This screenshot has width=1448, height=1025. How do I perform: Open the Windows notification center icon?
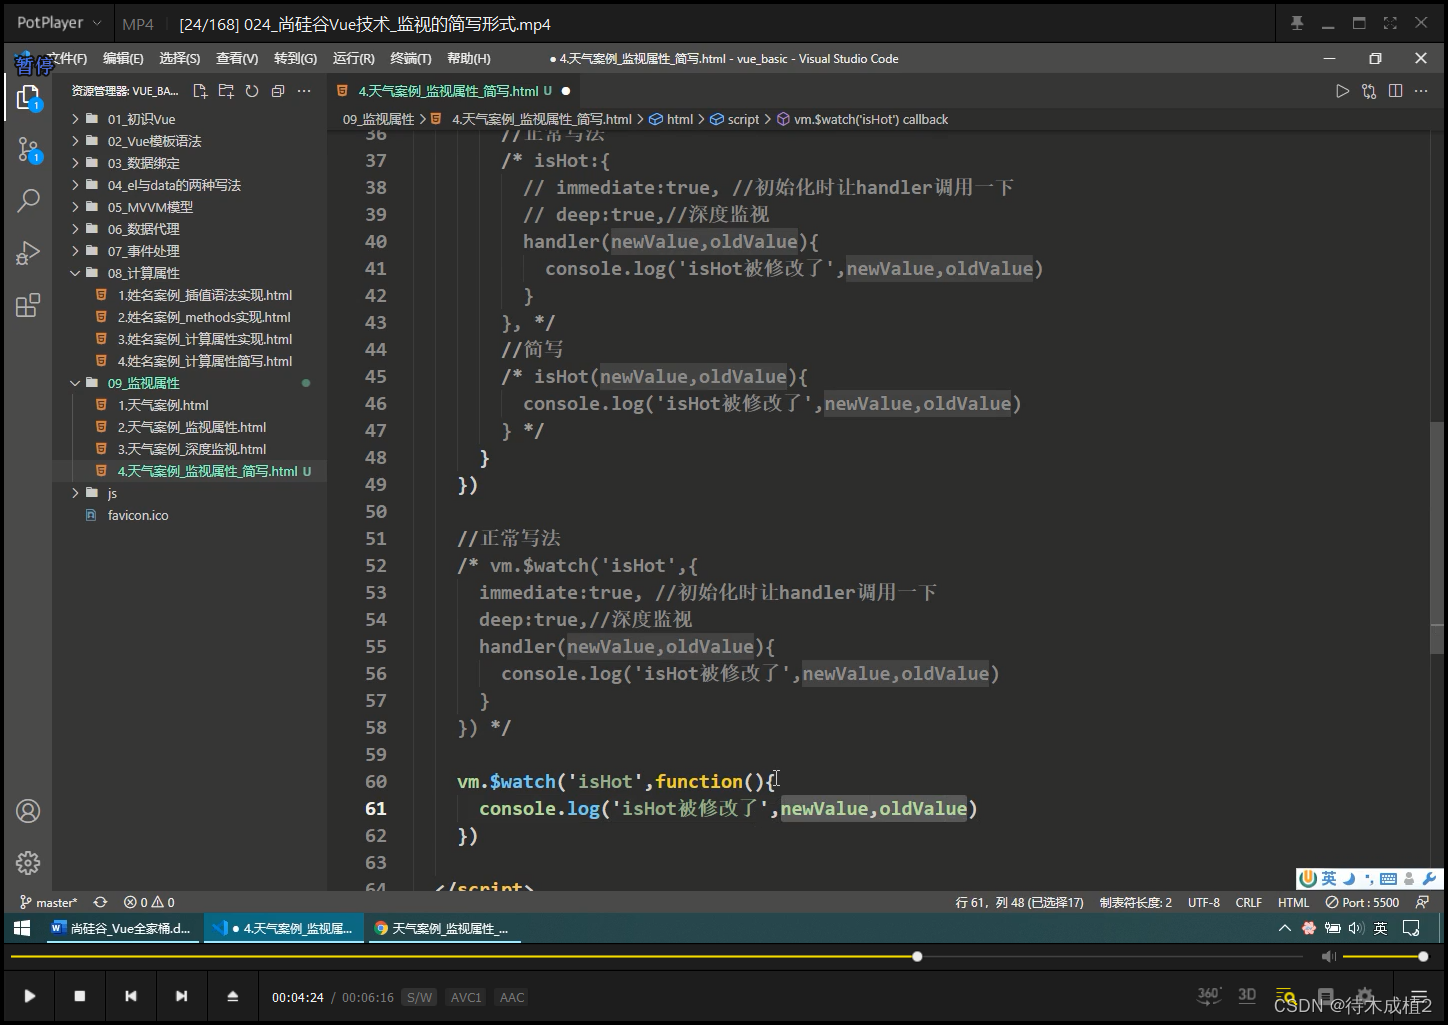click(x=1411, y=928)
